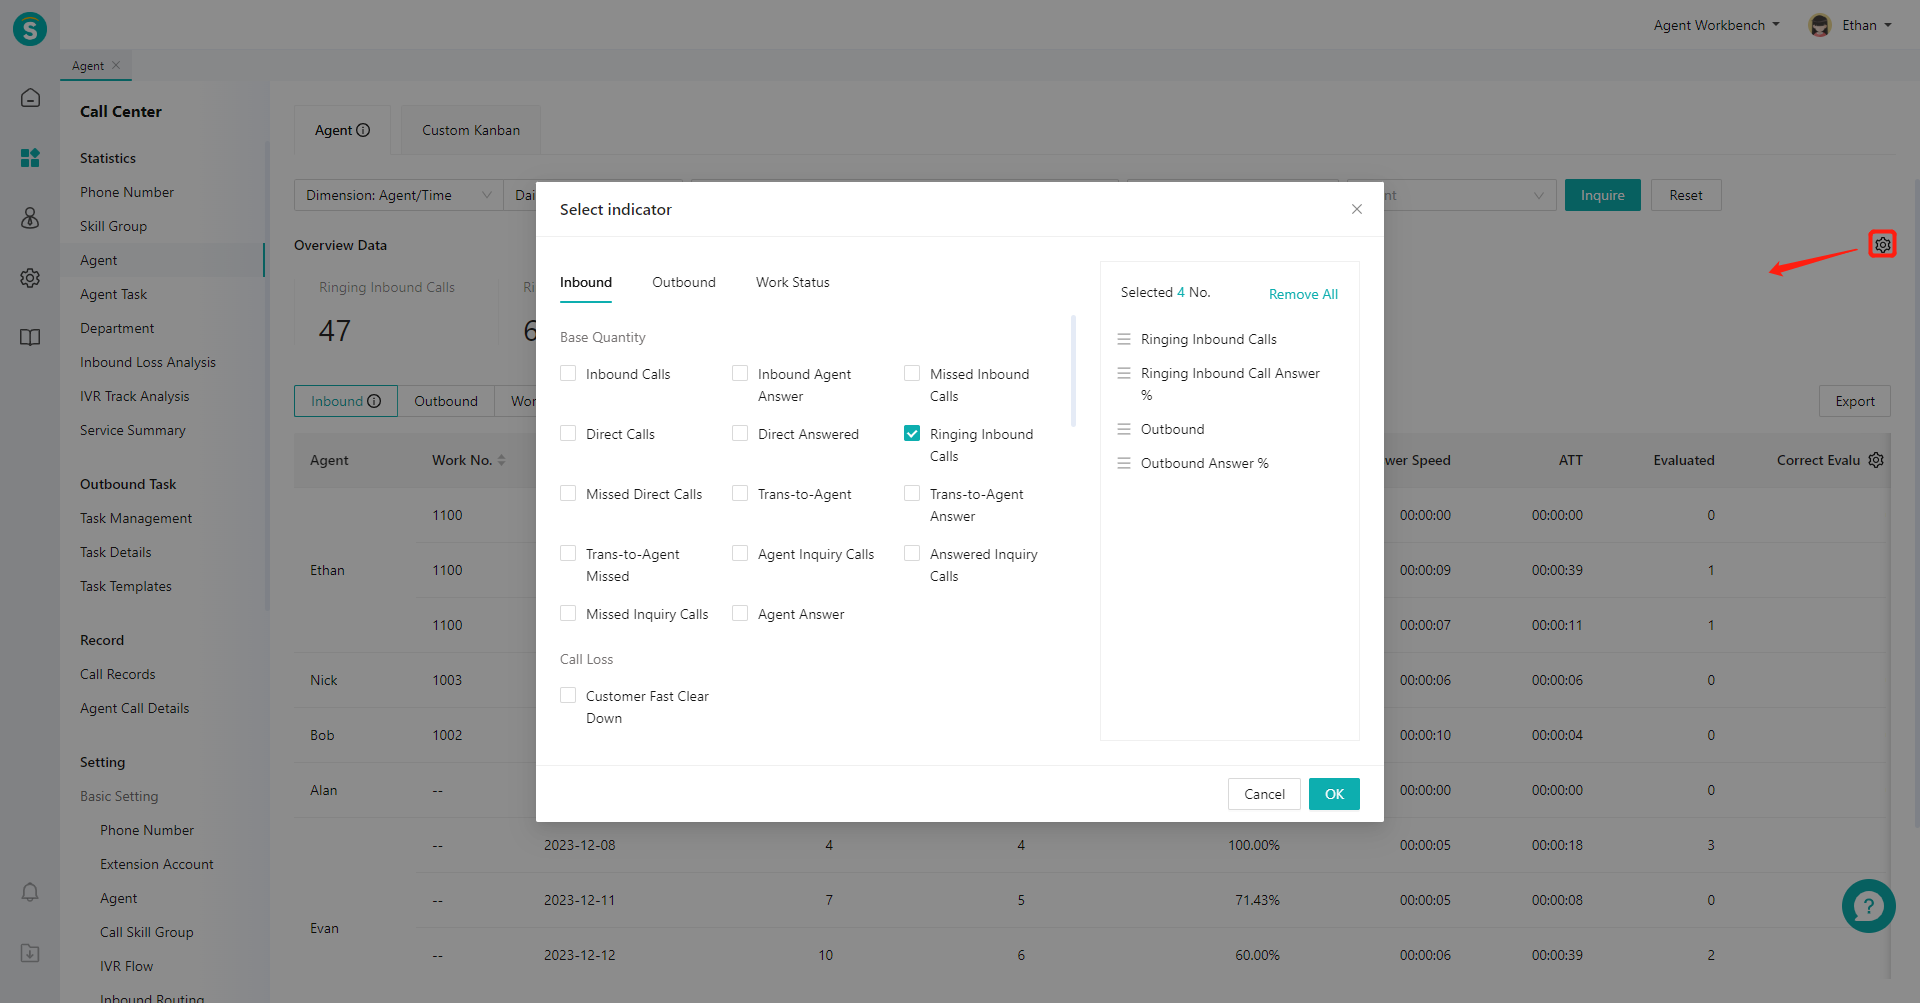
Task: Open IVR Track Analysis menu item
Action: pyautogui.click(x=135, y=396)
